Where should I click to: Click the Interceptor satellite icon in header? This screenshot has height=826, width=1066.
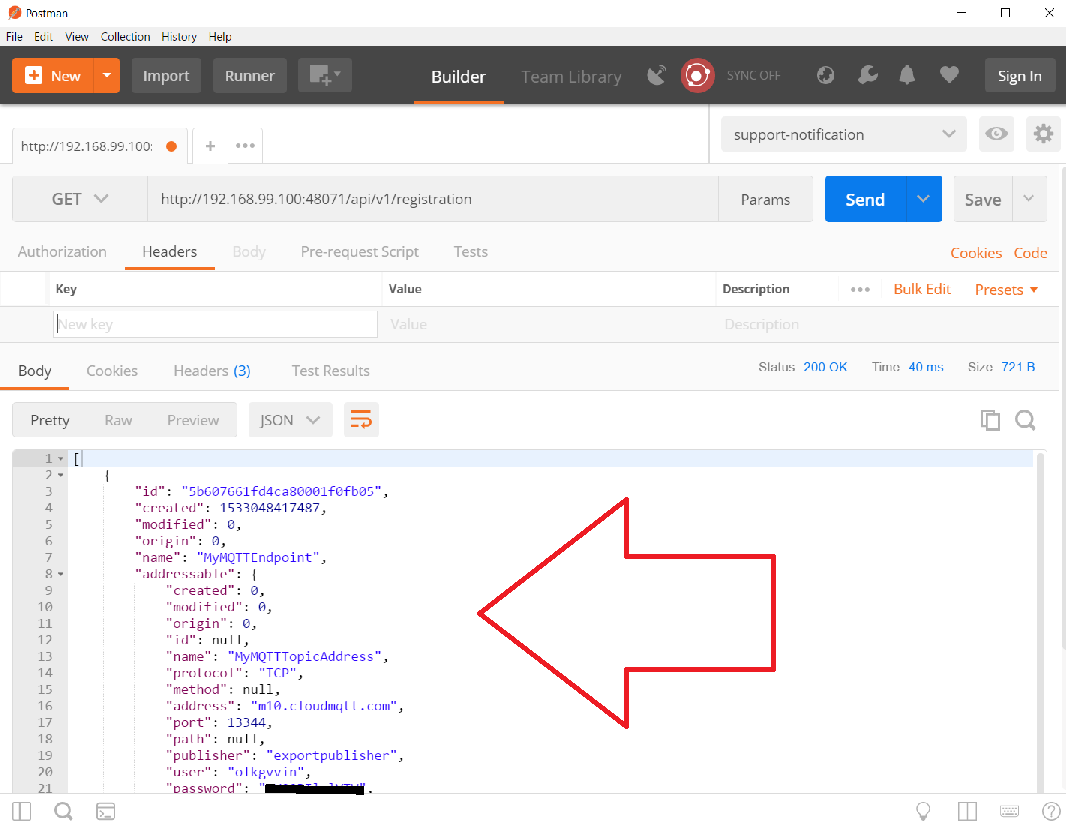[656, 75]
